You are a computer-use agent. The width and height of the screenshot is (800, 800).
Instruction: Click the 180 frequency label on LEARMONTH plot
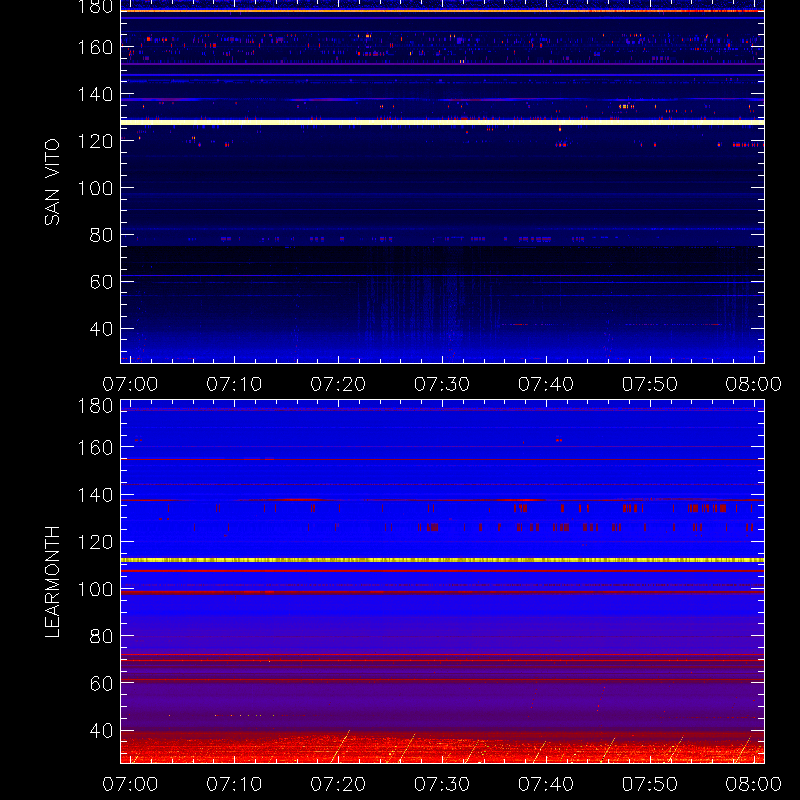(95, 406)
